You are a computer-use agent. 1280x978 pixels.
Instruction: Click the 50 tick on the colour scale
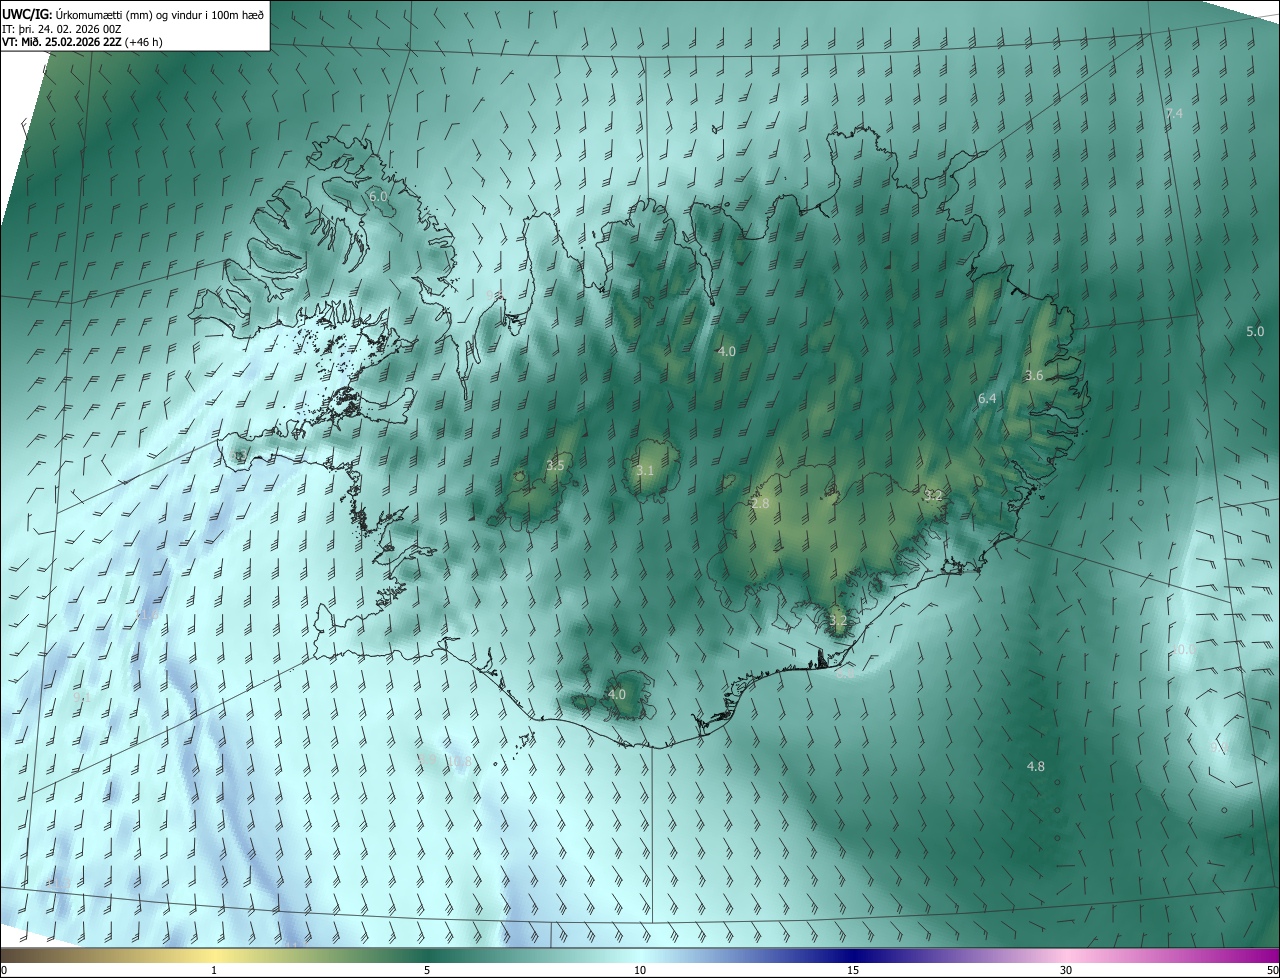1272,971
